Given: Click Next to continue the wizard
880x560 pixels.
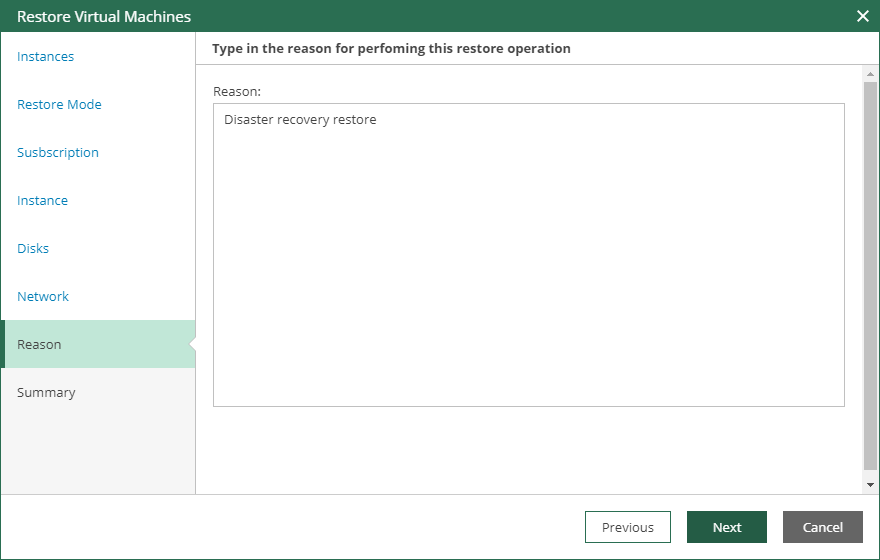Looking at the screenshot, I should (727, 527).
